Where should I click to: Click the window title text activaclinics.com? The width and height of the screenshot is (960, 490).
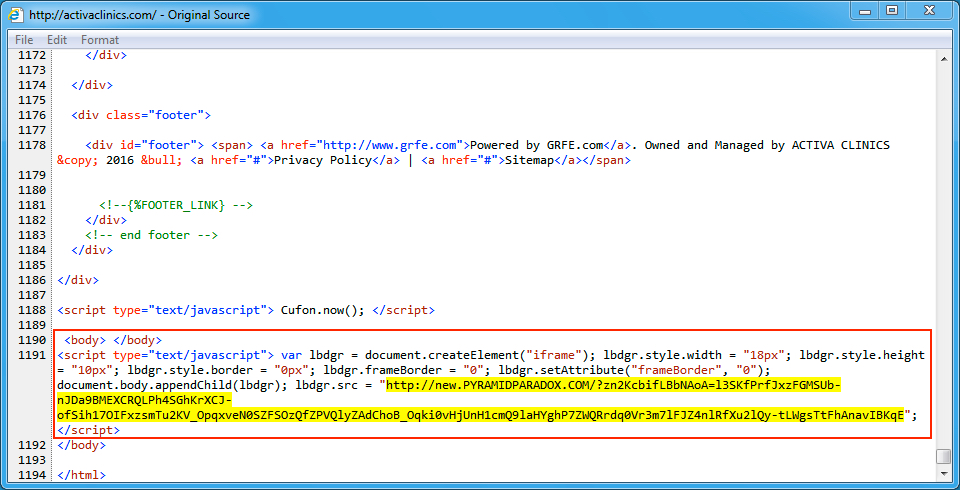pos(140,14)
